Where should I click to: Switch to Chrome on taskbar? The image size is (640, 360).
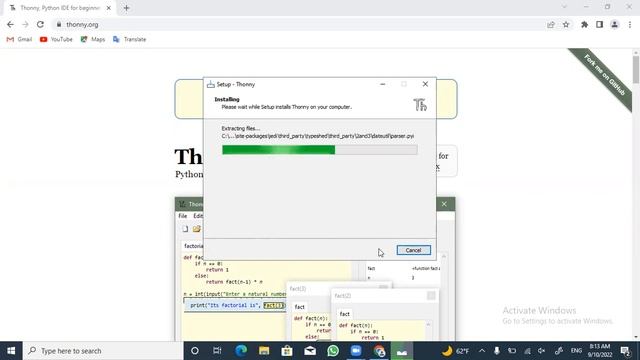tap(379, 351)
